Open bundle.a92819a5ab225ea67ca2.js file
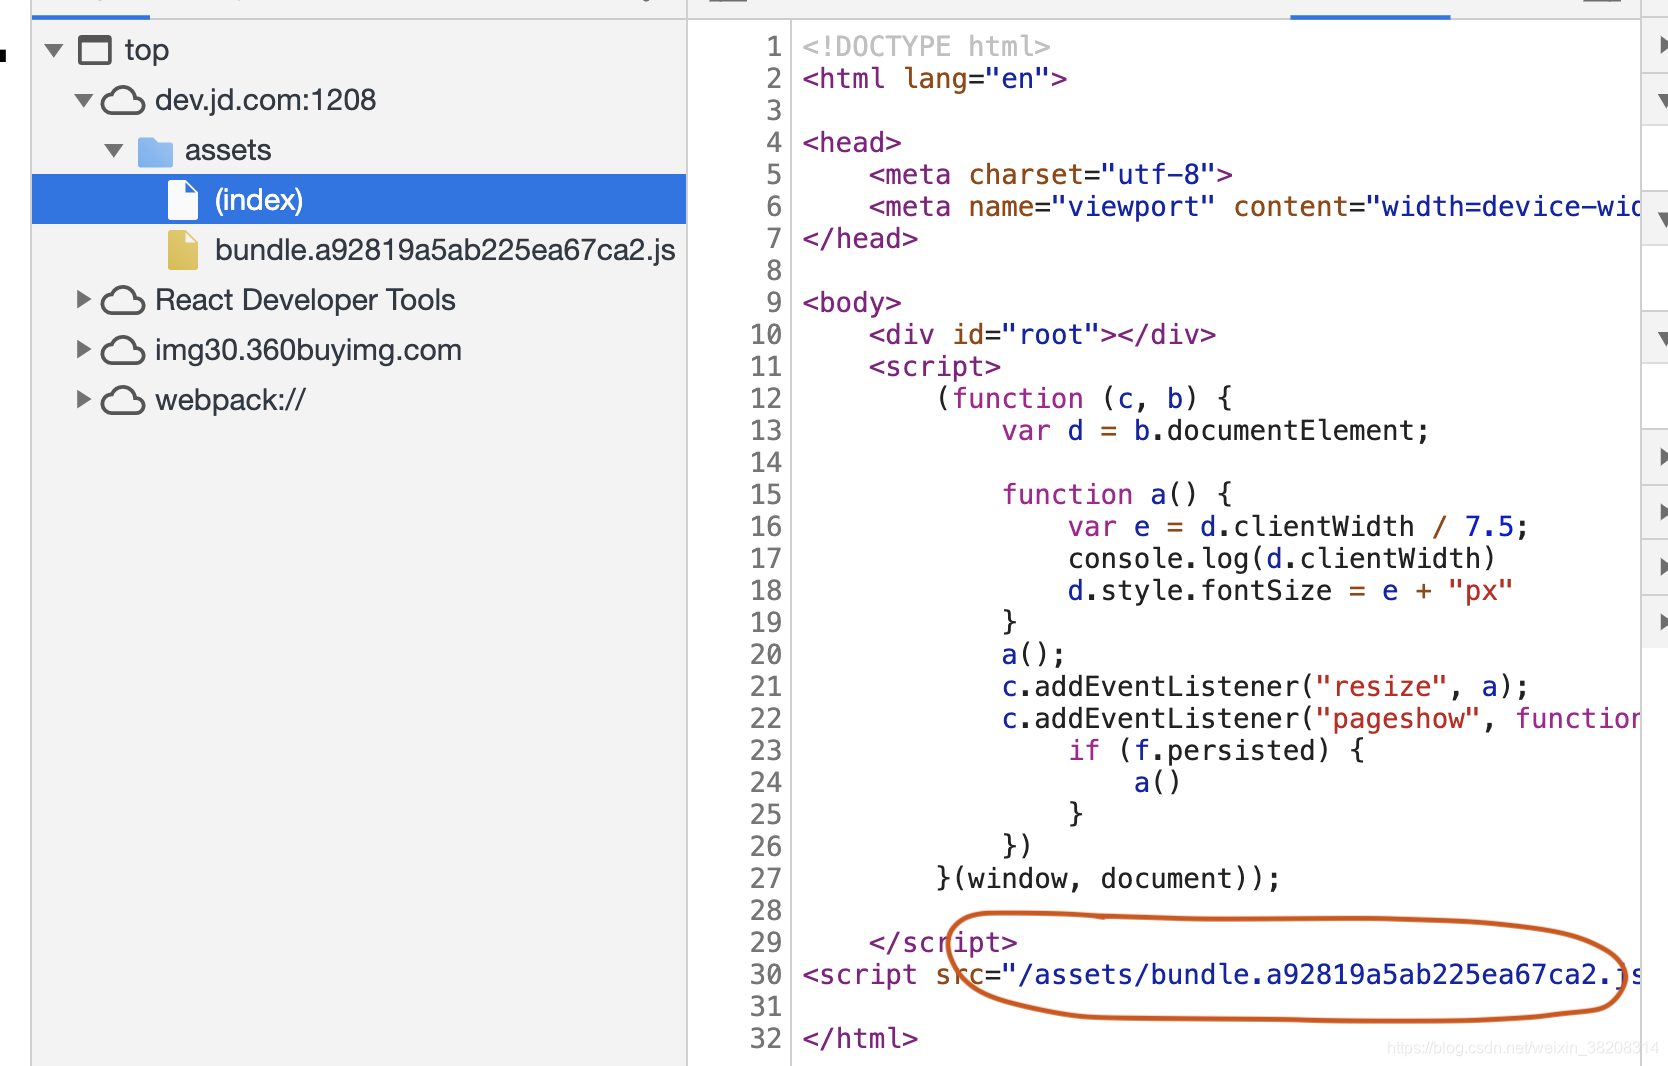The width and height of the screenshot is (1668, 1066). point(445,250)
